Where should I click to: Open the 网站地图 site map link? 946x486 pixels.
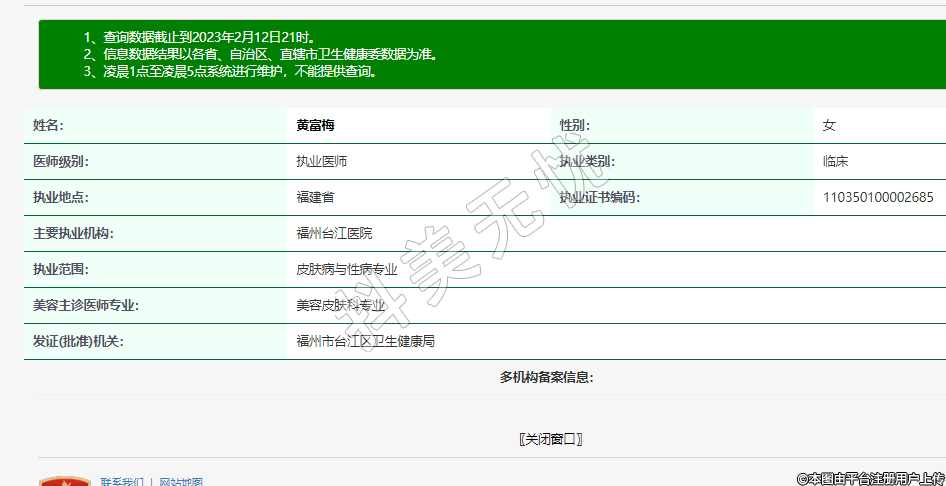(180, 482)
